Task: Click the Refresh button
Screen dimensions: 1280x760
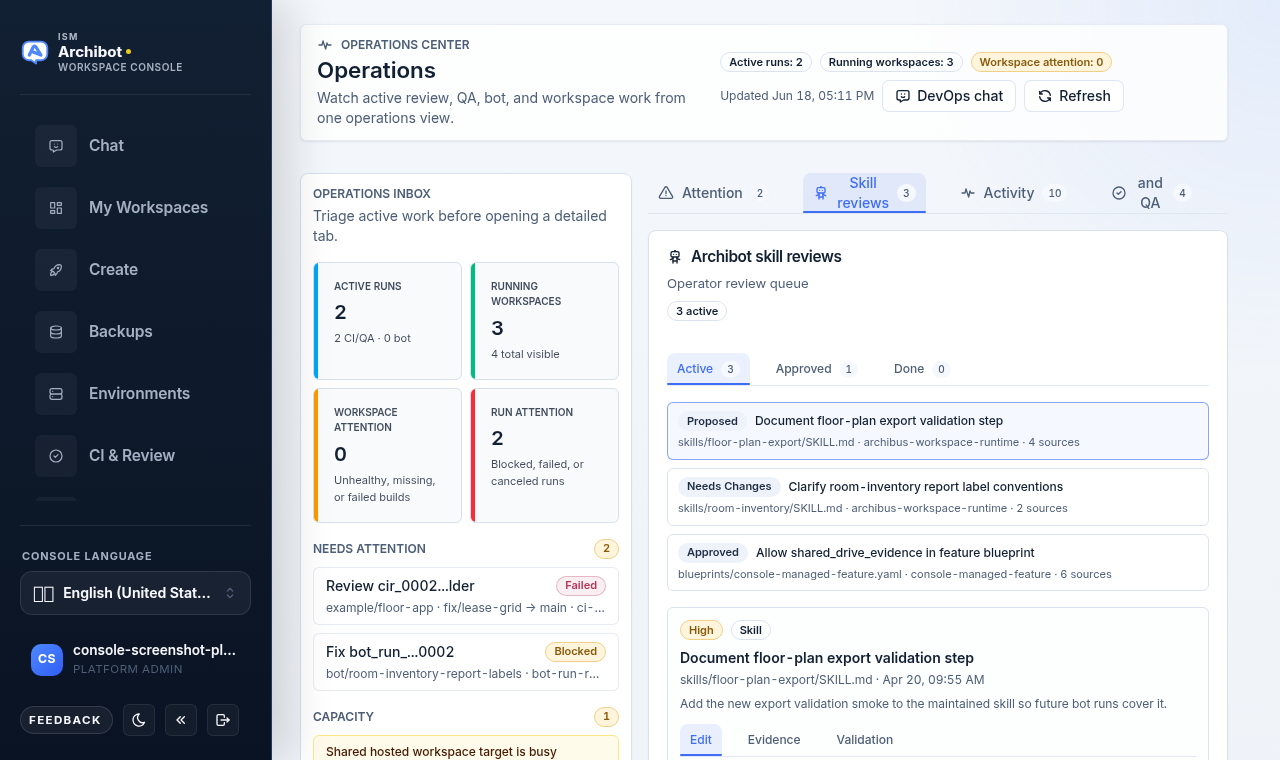Action: point(1074,96)
